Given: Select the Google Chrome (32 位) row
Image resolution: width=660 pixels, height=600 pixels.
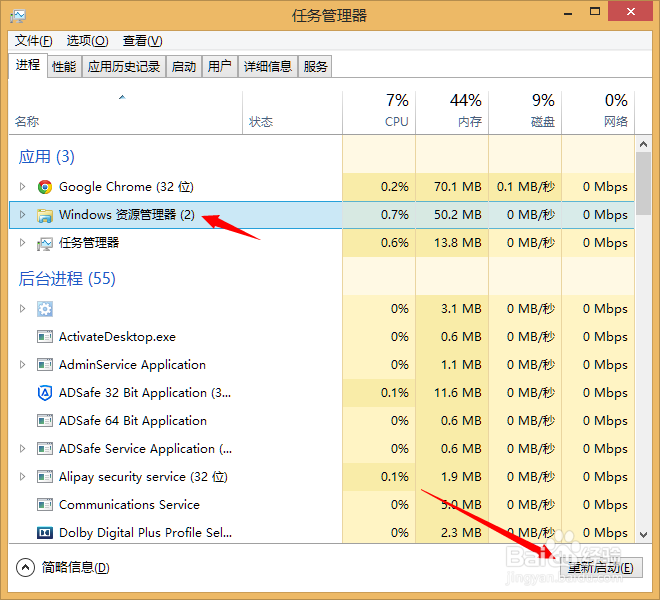Looking at the screenshot, I should click(322, 187).
